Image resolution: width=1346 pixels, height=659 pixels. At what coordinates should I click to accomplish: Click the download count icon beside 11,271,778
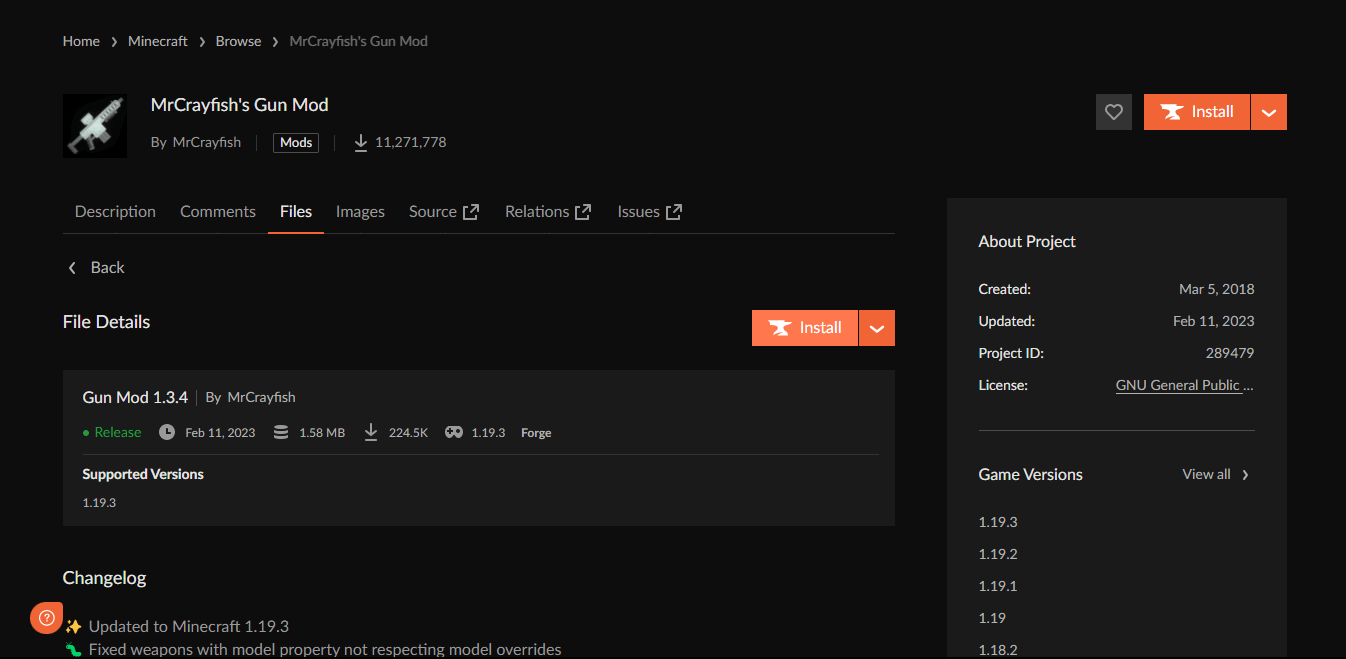click(x=361, y=142)
